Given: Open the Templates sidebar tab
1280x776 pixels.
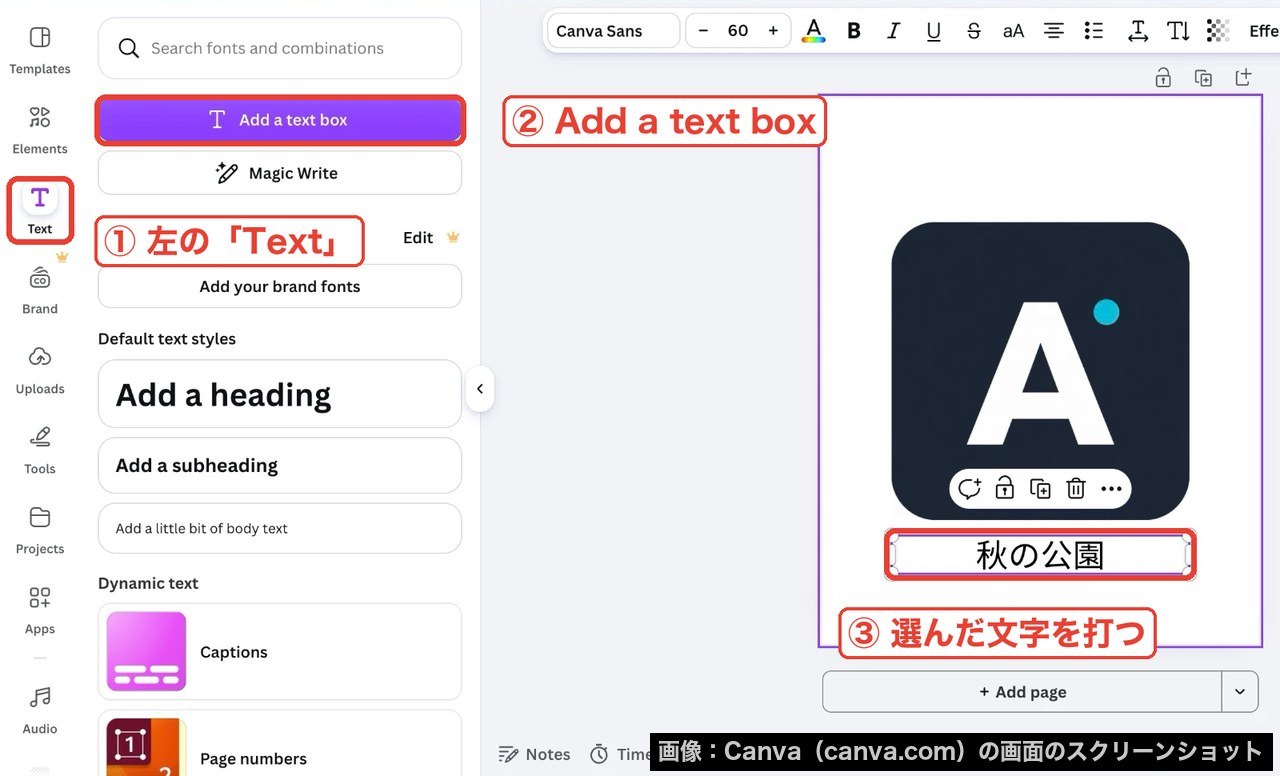Looking at the screenshot, I should [40, 50].
